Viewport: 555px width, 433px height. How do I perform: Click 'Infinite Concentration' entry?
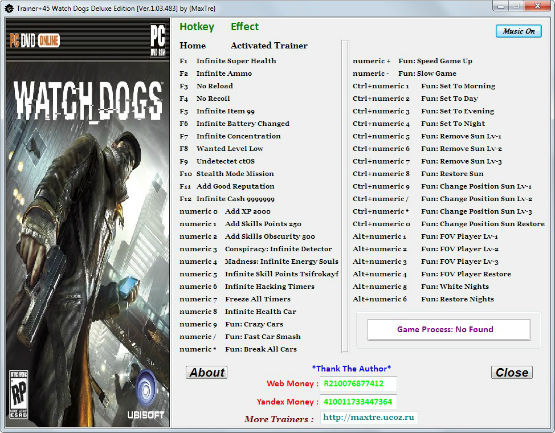(x=239, y=136)
